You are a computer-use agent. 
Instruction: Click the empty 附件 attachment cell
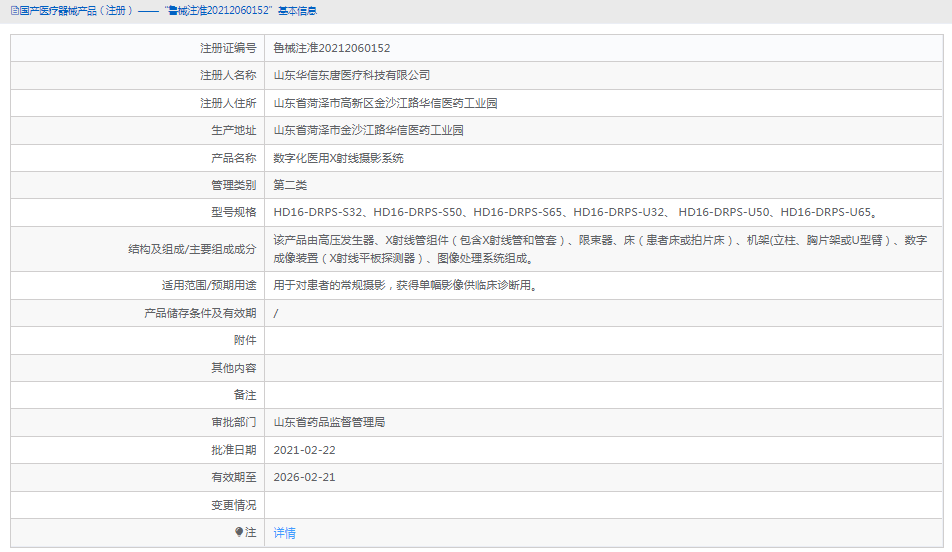600,340
